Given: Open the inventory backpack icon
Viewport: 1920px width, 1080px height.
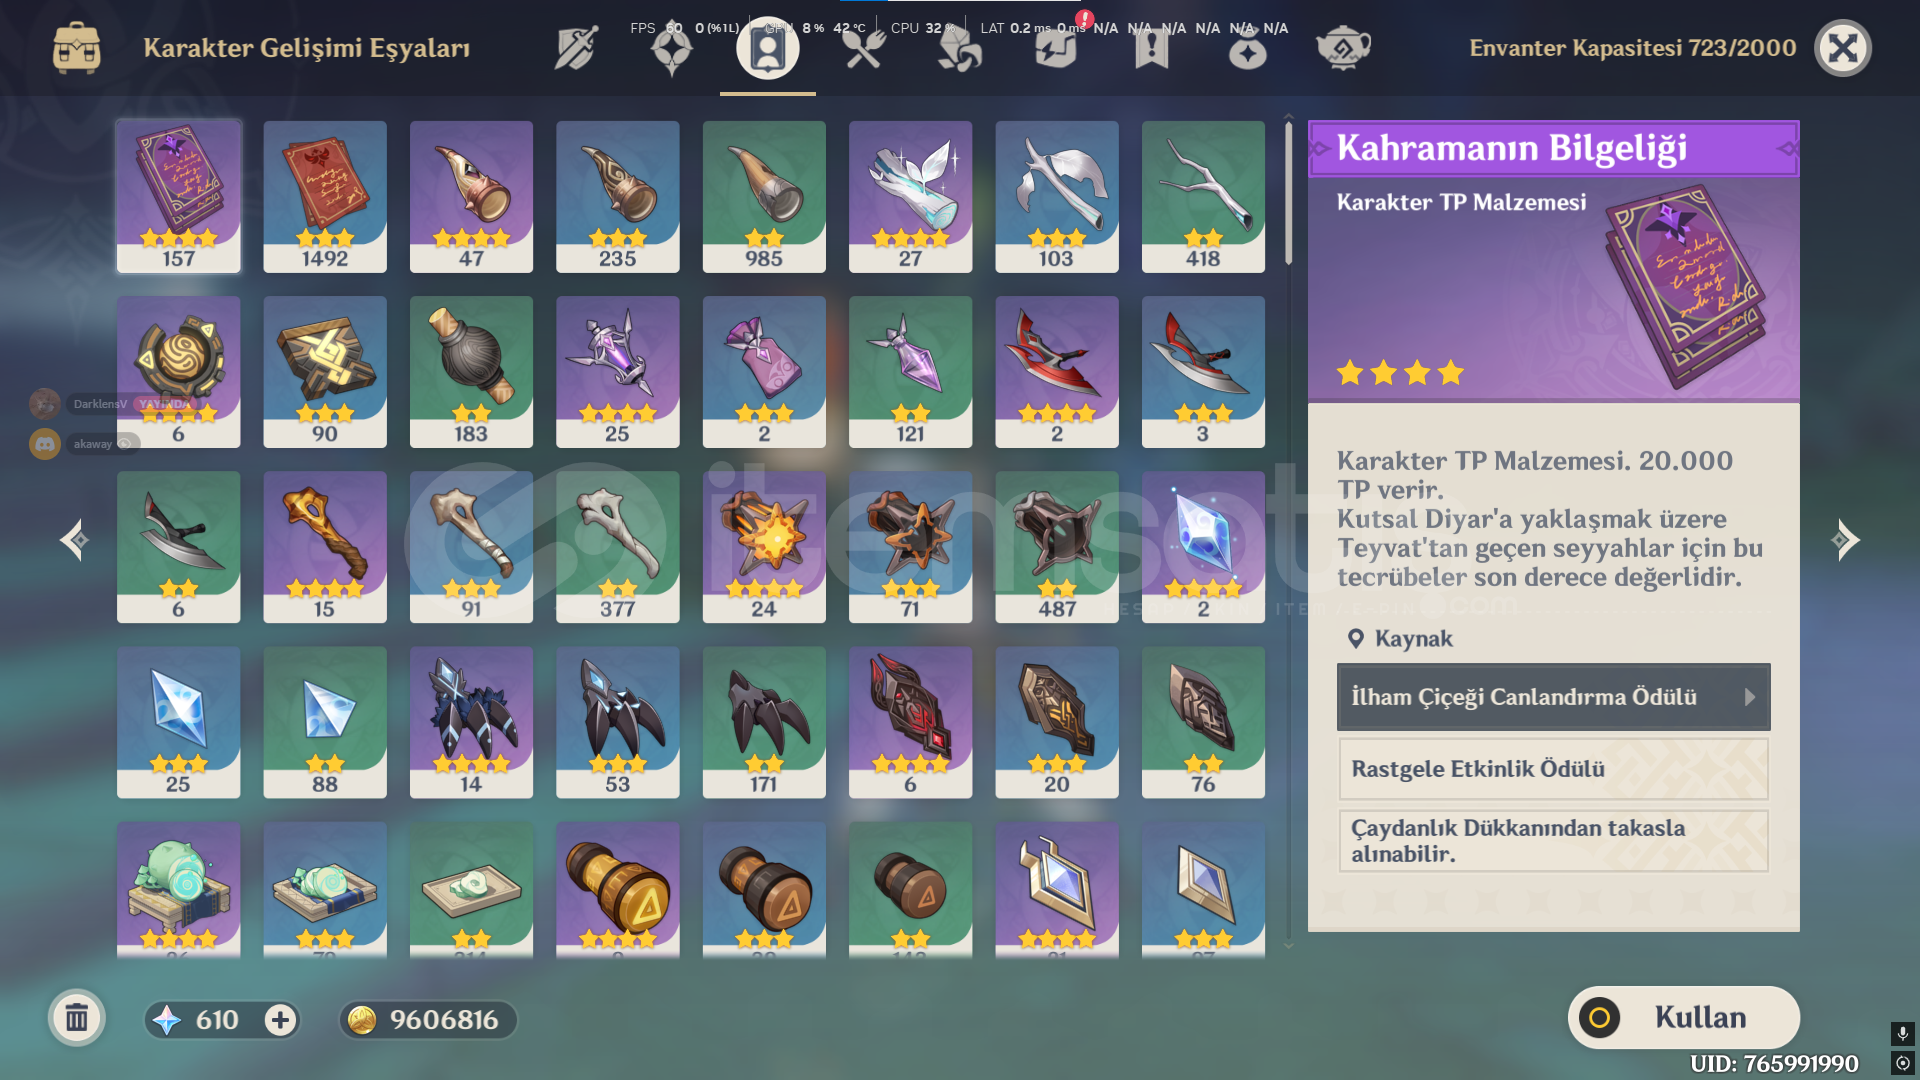Looking at the screenshot, I should coord(77,48).
